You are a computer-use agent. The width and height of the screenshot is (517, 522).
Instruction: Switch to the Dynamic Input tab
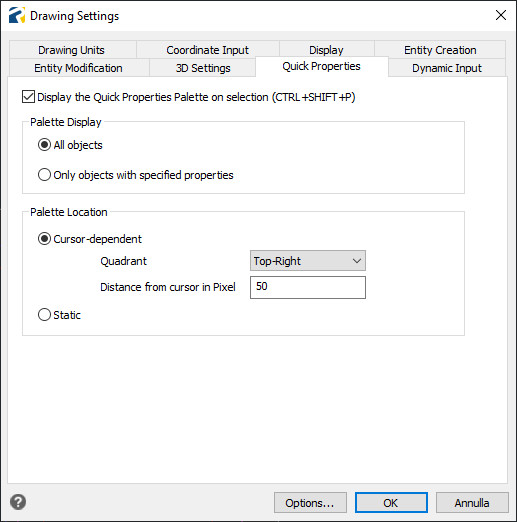[447, 68]
